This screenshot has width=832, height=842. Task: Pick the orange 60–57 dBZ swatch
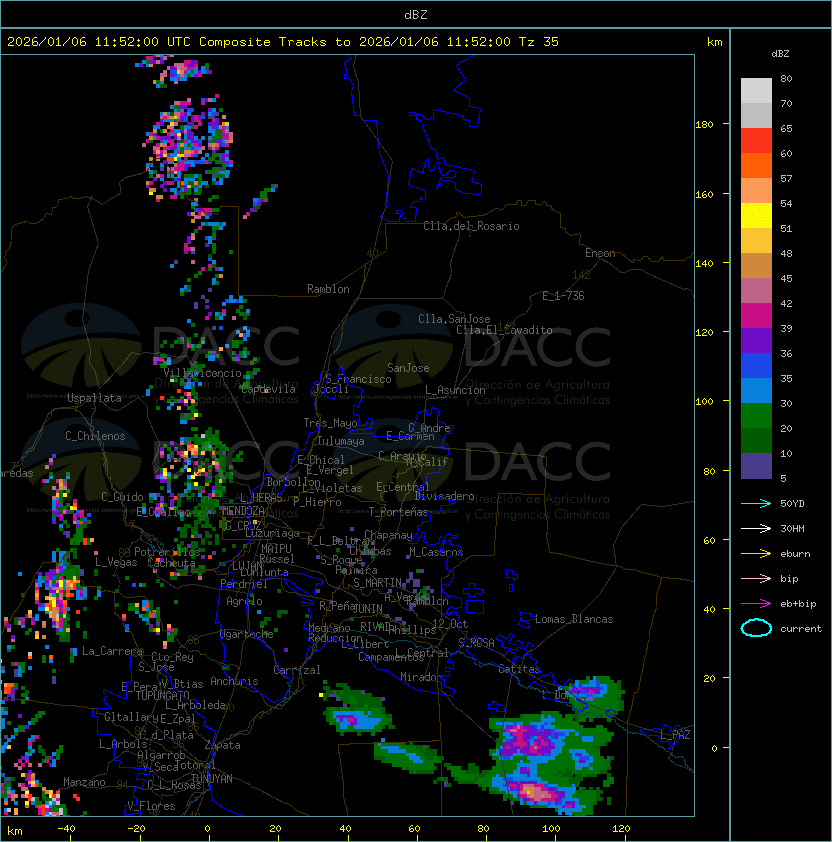(x=756, y=165)
